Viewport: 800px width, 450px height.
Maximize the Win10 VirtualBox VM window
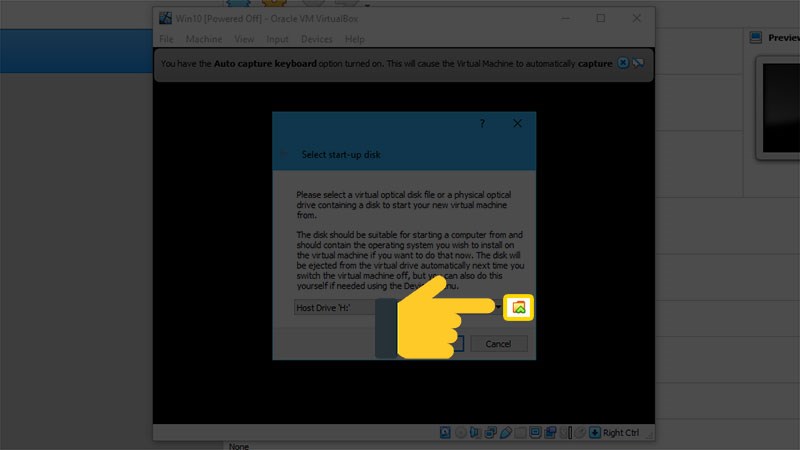coord(601,18)
